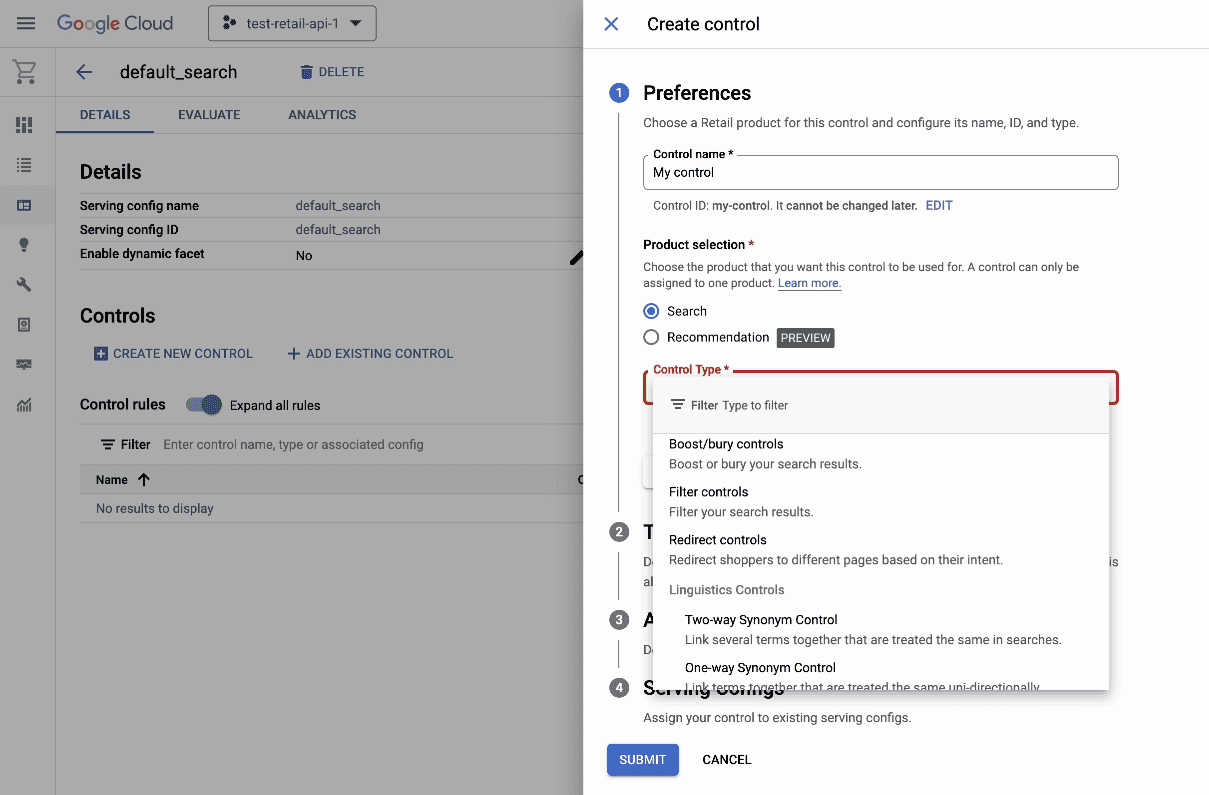This screenshot has height=795, width=1209.
Task: Choose Redirect controls option
Action: tap(881, 550)
